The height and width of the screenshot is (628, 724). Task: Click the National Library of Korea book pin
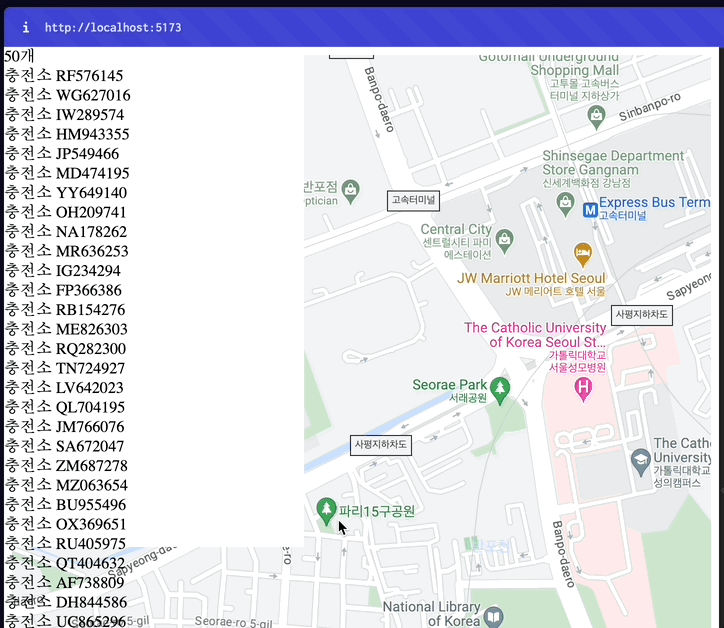tap(494, 616)
